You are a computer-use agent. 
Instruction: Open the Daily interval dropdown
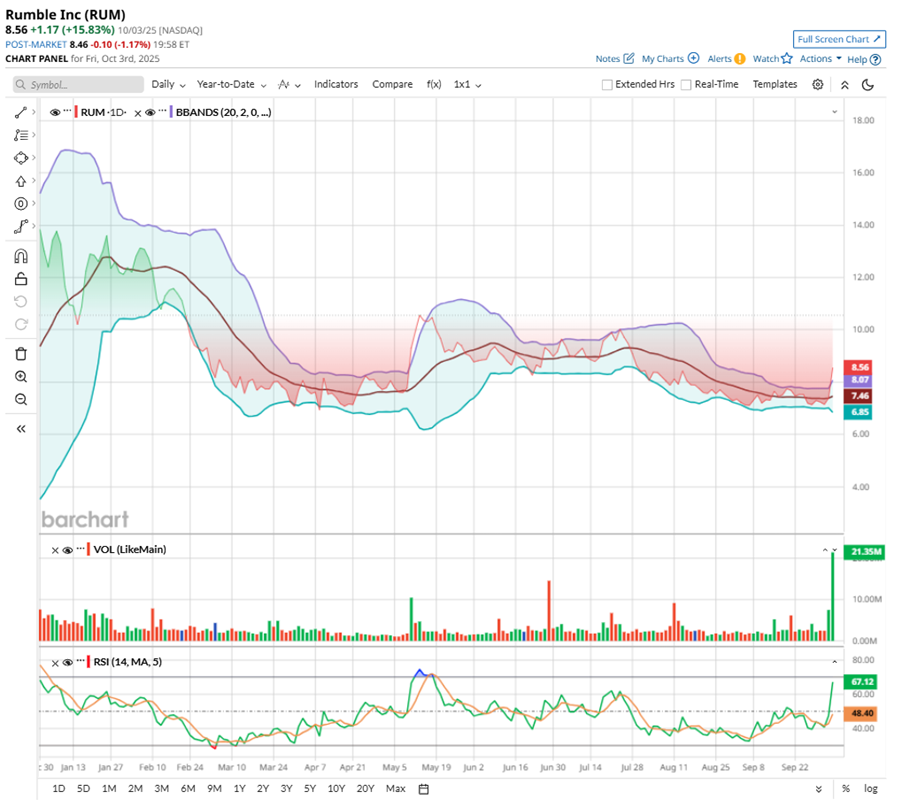(168, 85)
